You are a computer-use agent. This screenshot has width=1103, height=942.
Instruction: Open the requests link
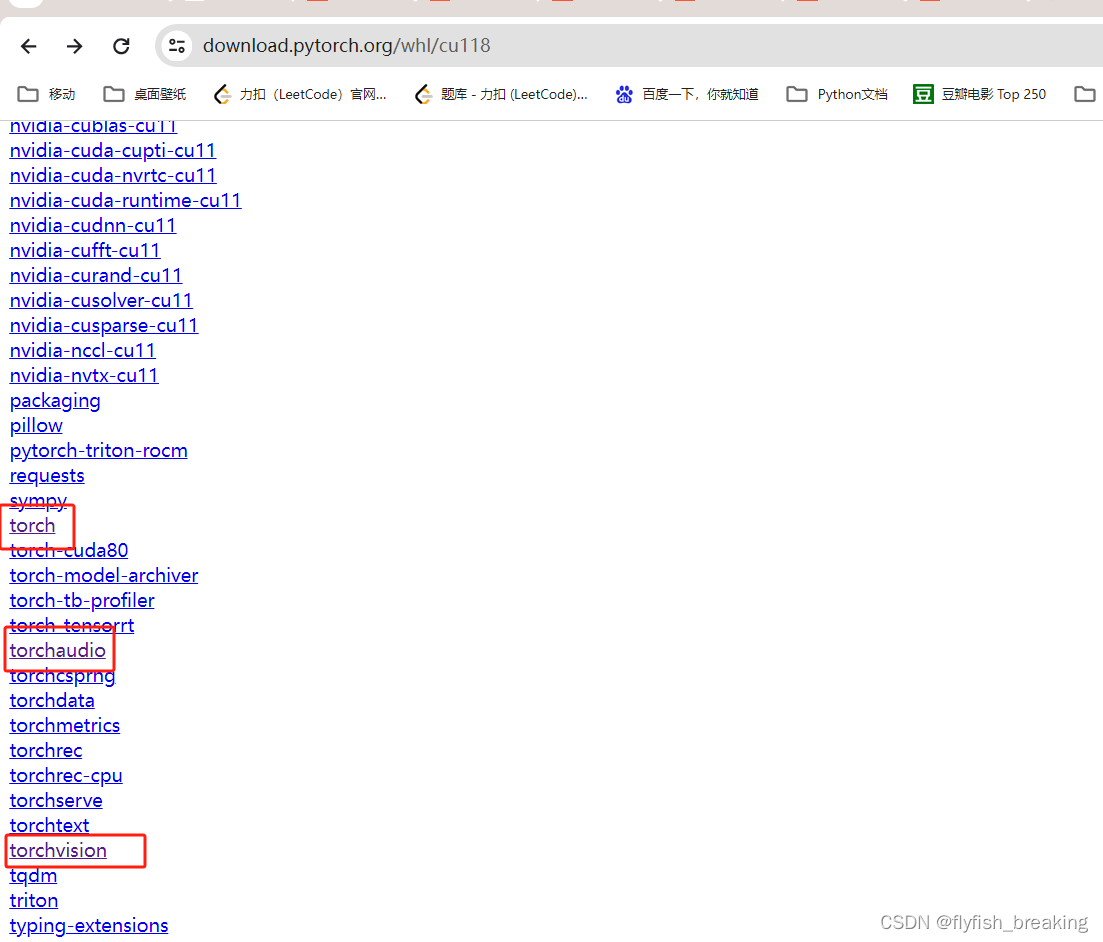click(x=47, y=476)
